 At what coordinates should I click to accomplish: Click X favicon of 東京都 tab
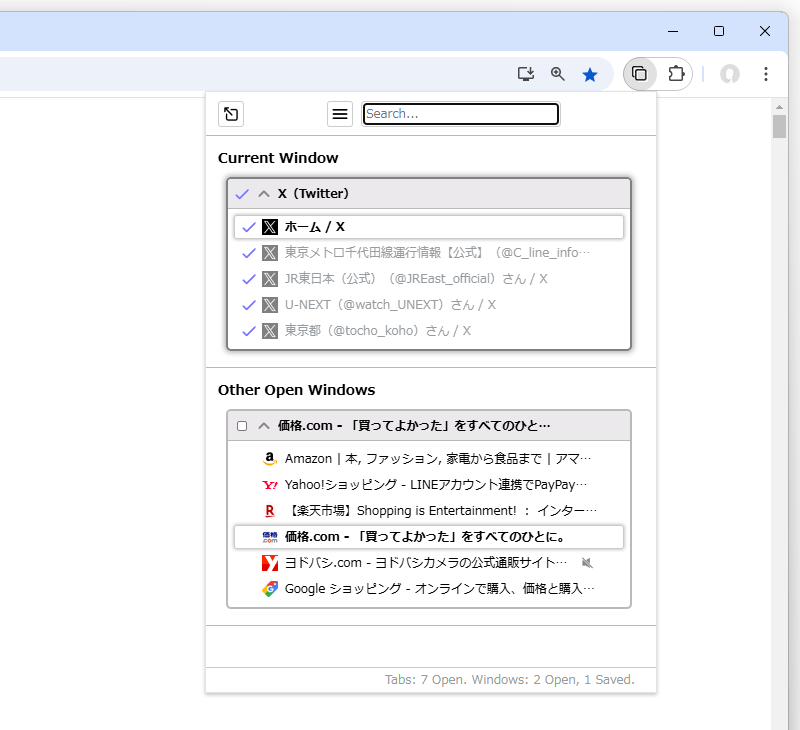pos(270,331)
